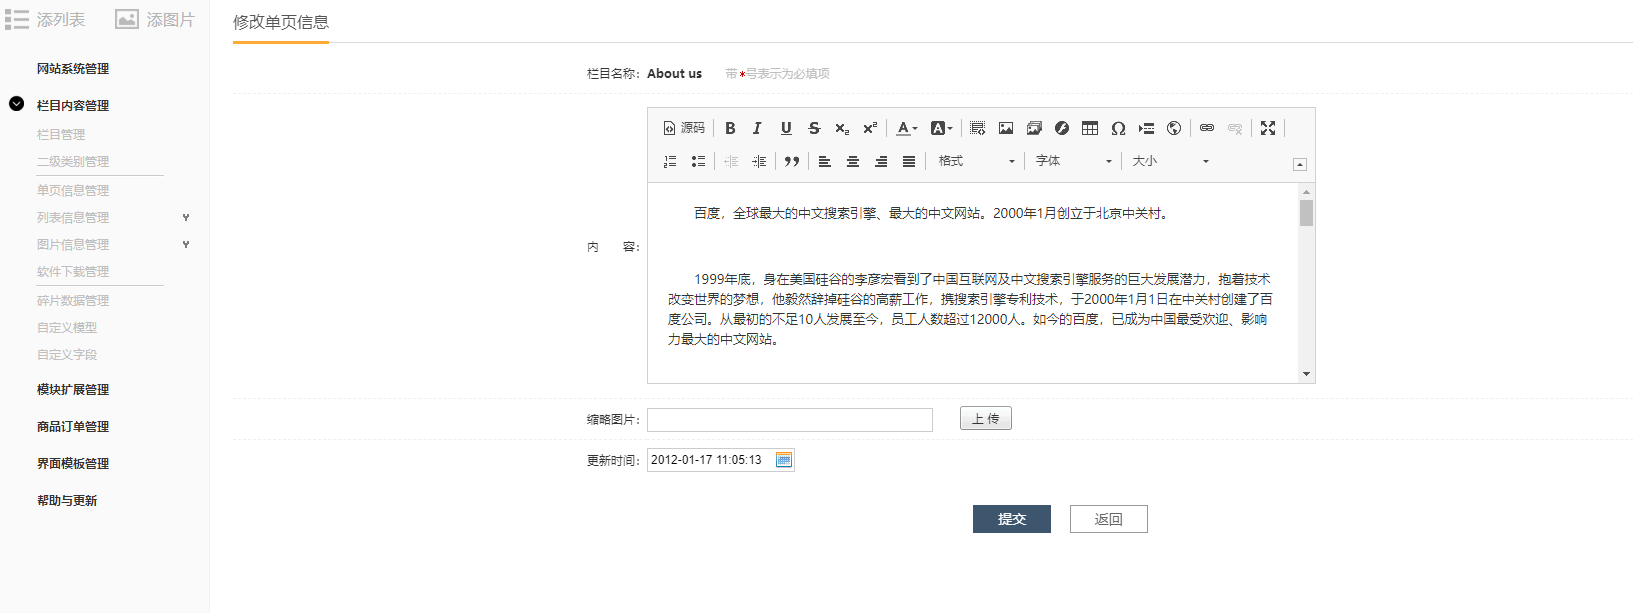The height and width of the screenshot is (613, 1633).
Task: Increase the indent
Action: tap(759, 161)
